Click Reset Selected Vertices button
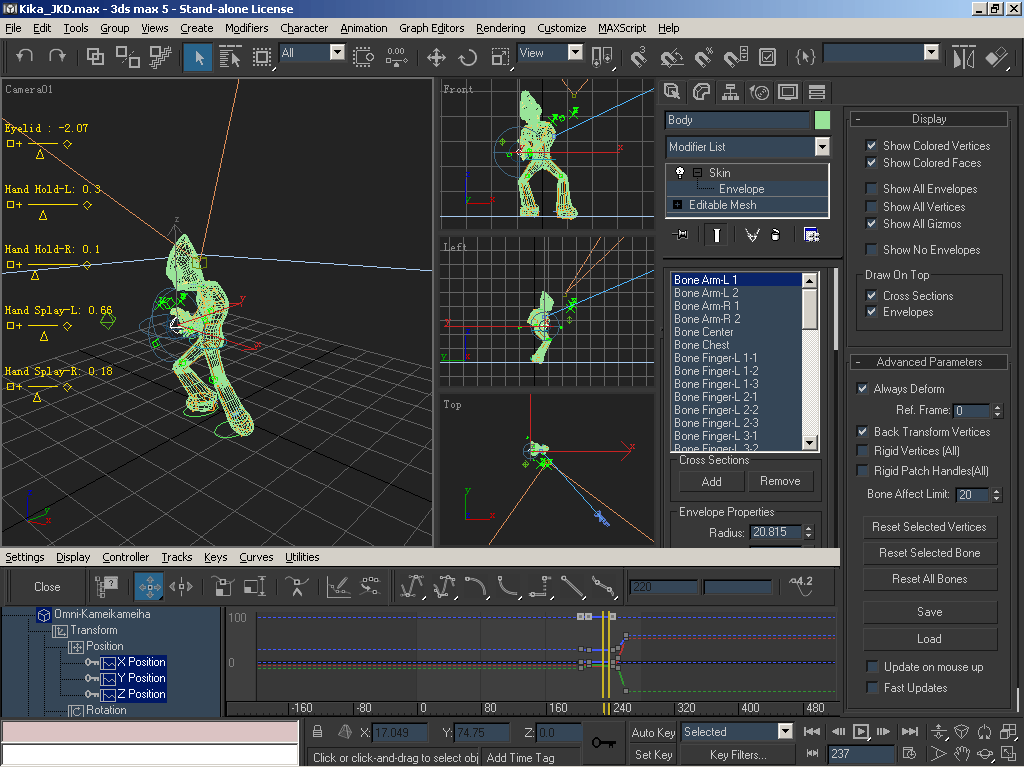 point(929,526)
